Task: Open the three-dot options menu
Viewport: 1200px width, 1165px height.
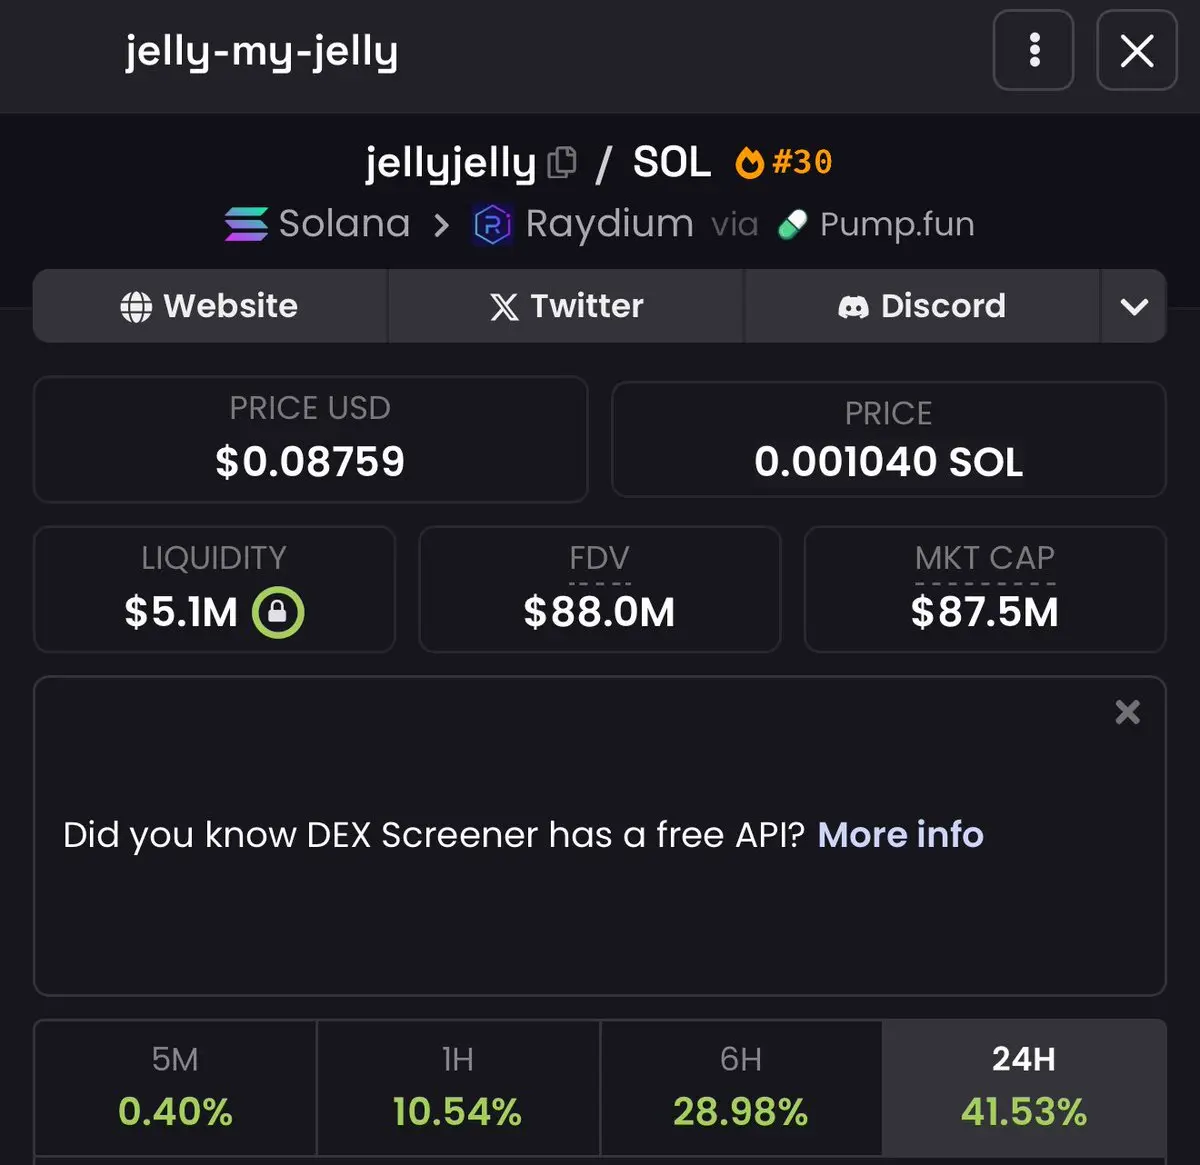Action: (1033, 50)
